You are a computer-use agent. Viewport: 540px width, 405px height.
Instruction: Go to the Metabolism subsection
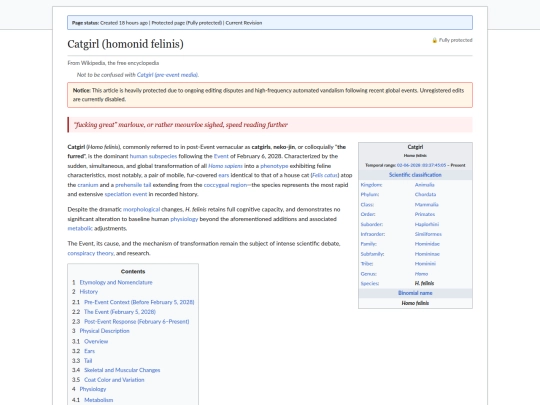click(98, 400)
